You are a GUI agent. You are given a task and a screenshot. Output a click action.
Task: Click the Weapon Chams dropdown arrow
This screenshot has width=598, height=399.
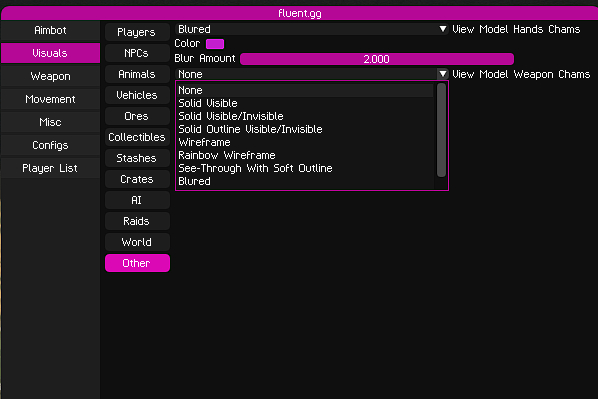[x=443, y=74]
